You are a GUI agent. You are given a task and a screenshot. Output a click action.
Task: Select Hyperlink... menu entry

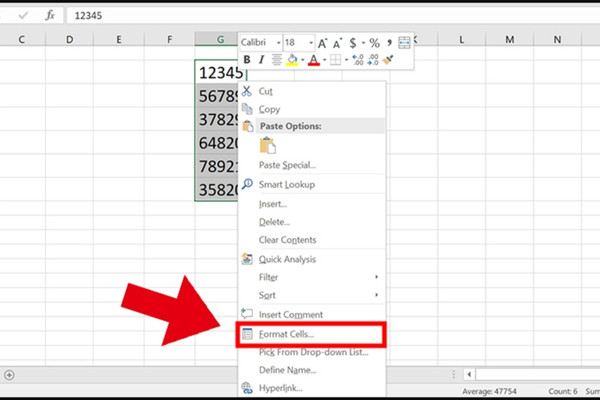pos(312,388)
